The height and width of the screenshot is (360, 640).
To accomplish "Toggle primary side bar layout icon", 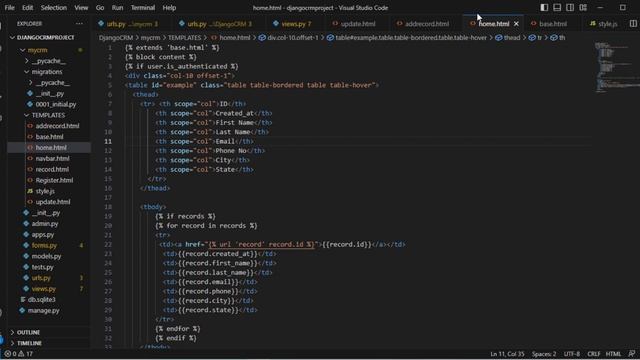I will coord(544,7).
